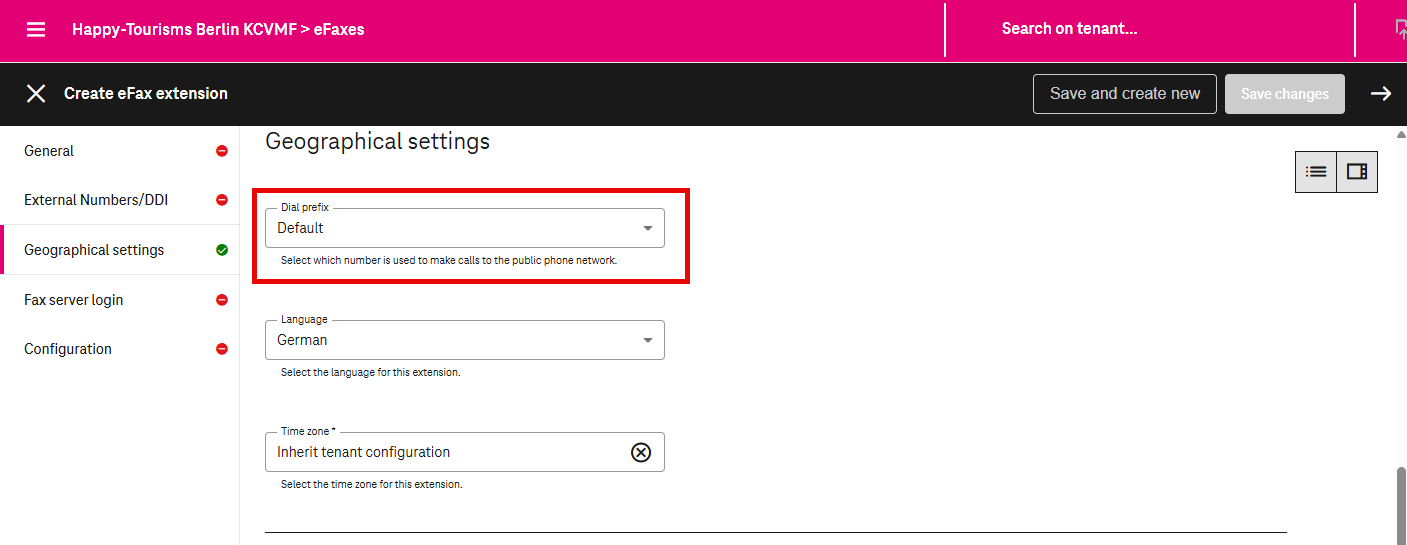
Task: Click the green check beside Geographical settings
Action: pyautogui.click(x=222, y=250)
